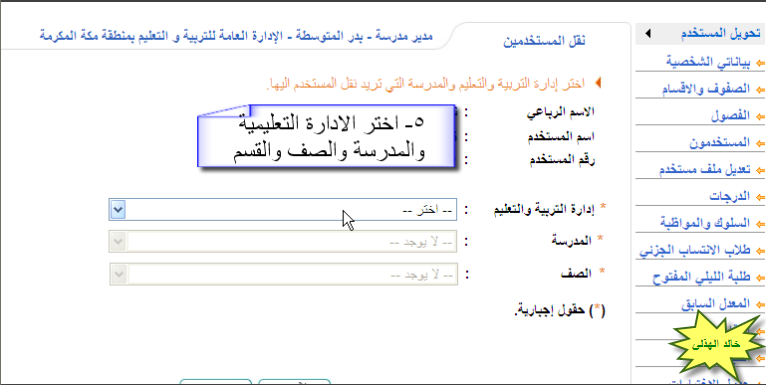Click the رقم المستخدم label
This screenshot has width=766, height=385.
pos(562,160)
